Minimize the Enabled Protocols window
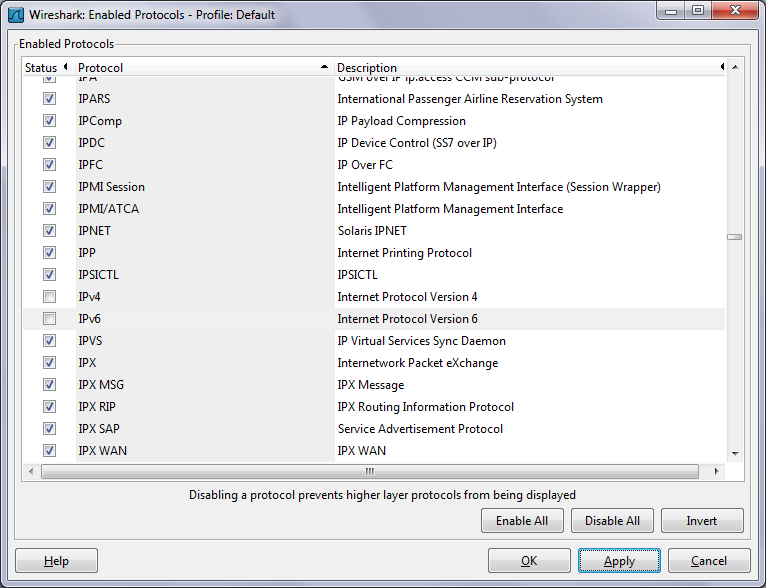 click(x=671, y=11)
